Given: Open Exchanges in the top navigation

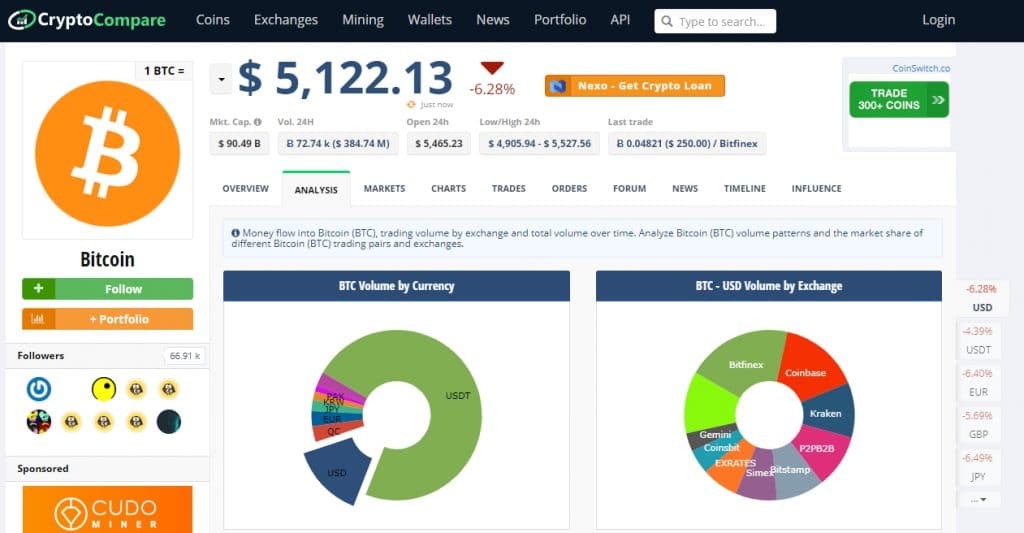Looking at the screenshot, I should click(x=285, y=20).
